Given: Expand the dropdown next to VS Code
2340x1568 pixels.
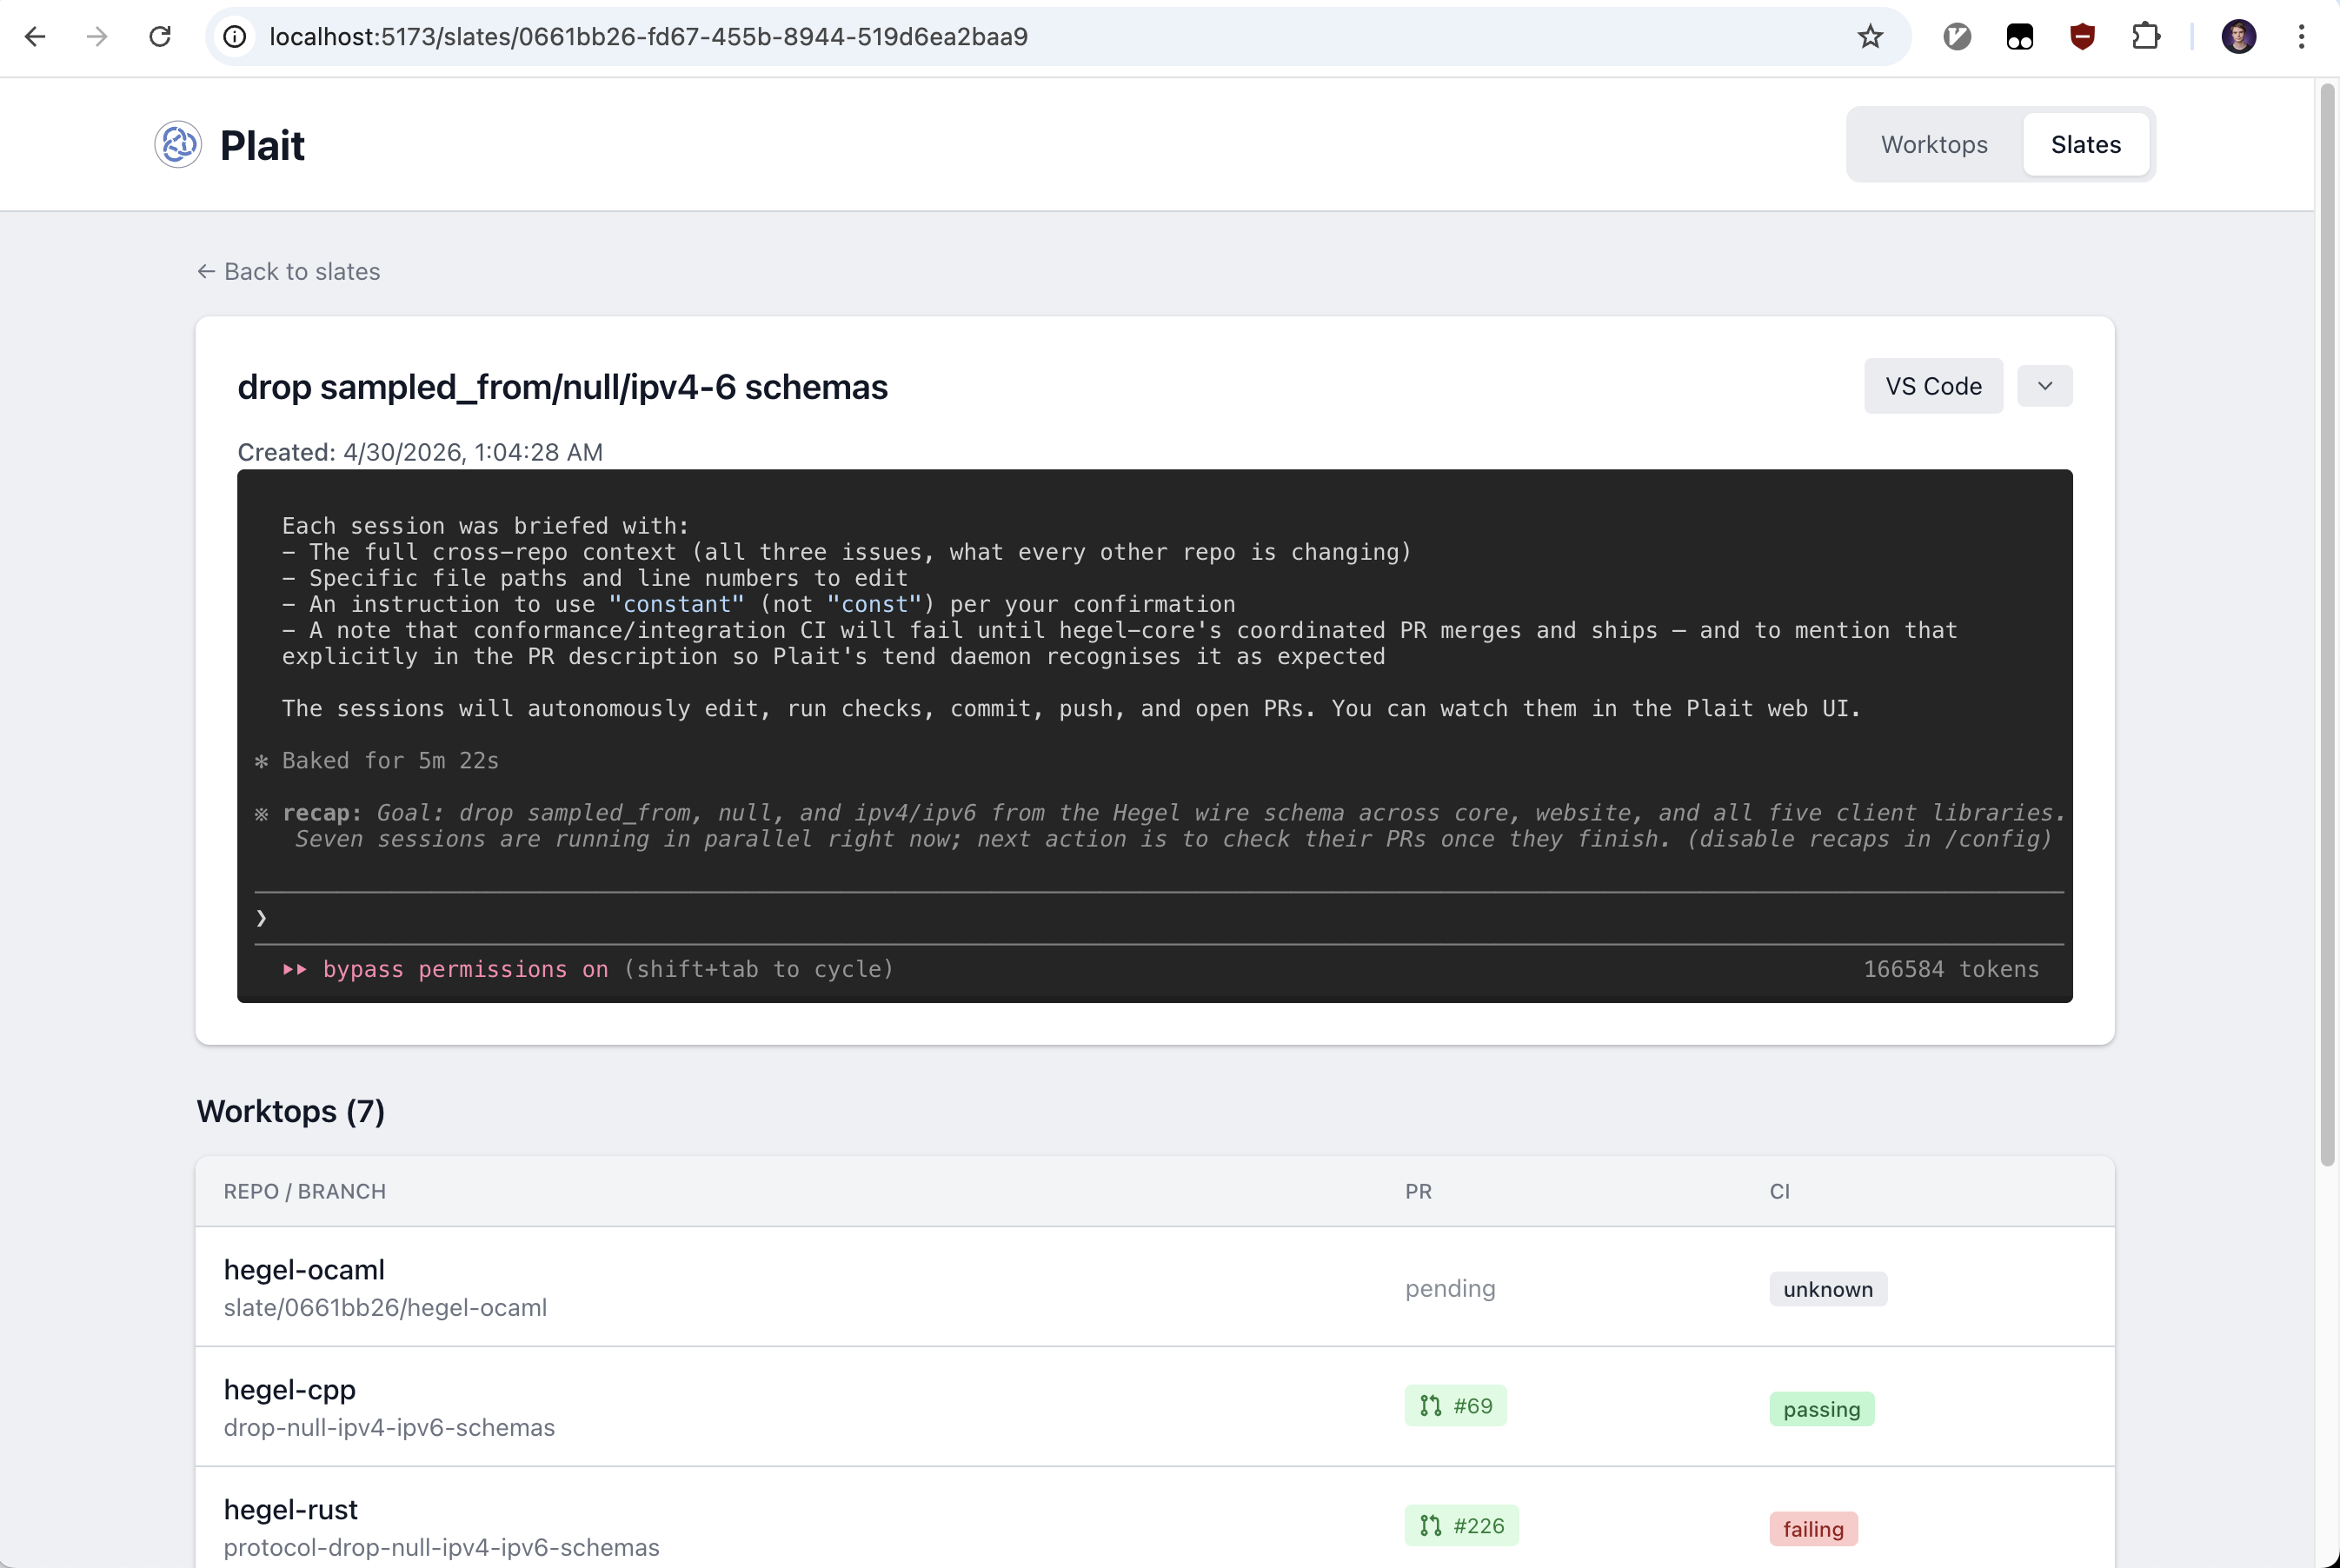Looking at the screenshot, I should coord(2044,386).
